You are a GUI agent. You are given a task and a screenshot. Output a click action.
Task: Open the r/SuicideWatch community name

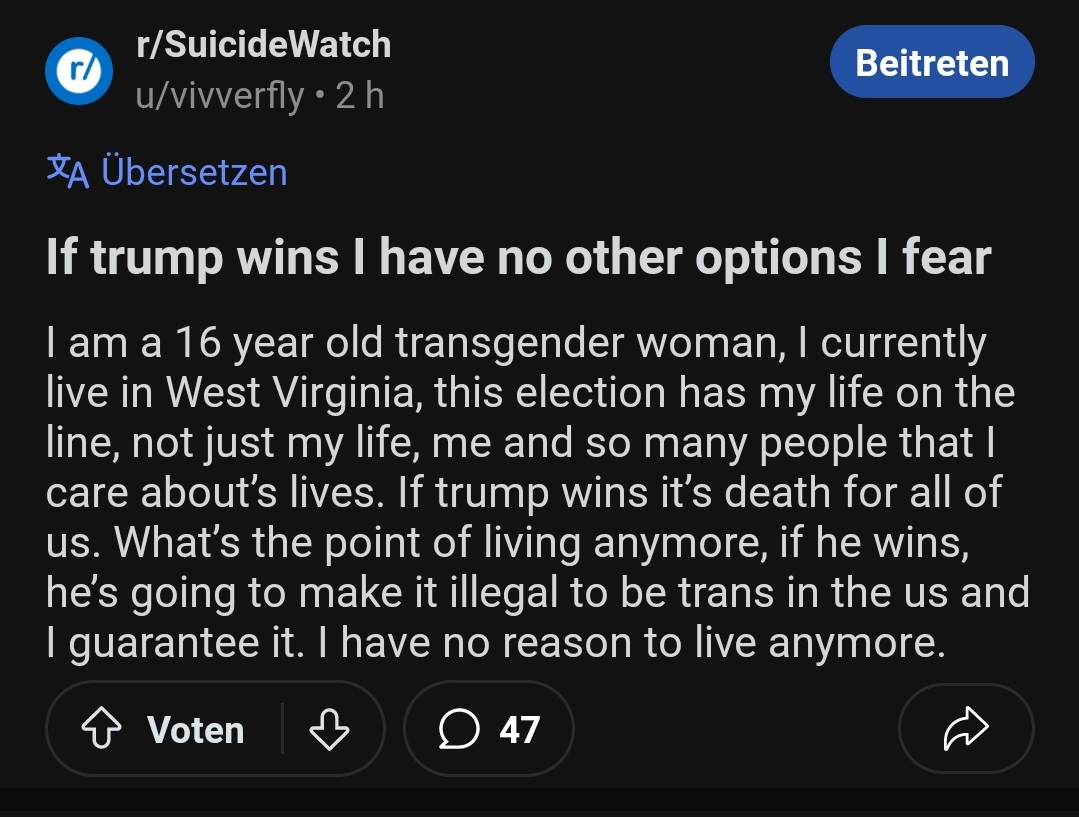[x=263, y=44]
